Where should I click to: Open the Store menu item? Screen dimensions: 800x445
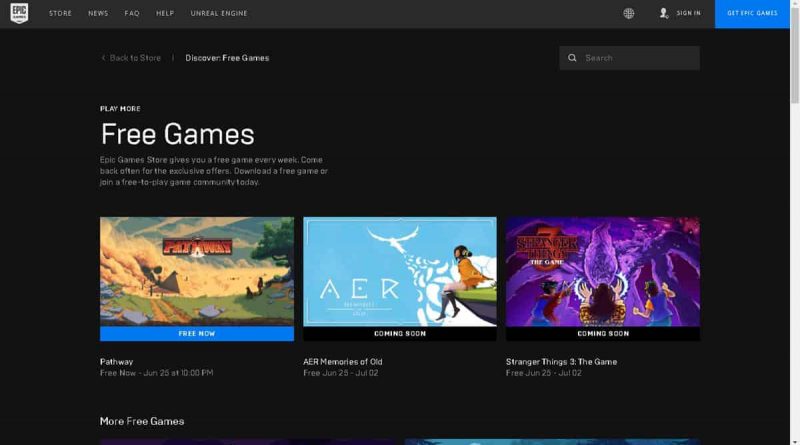(60, 14)
